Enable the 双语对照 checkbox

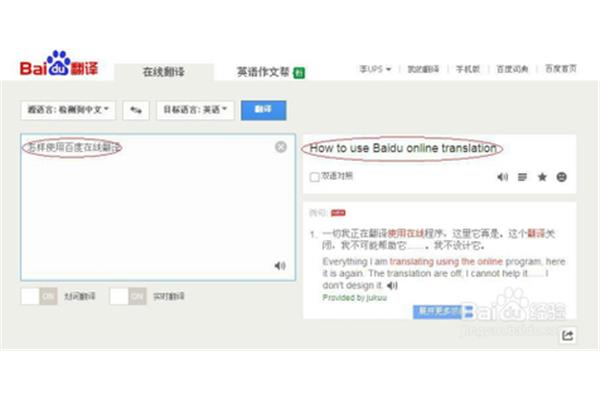coord(315,177)
